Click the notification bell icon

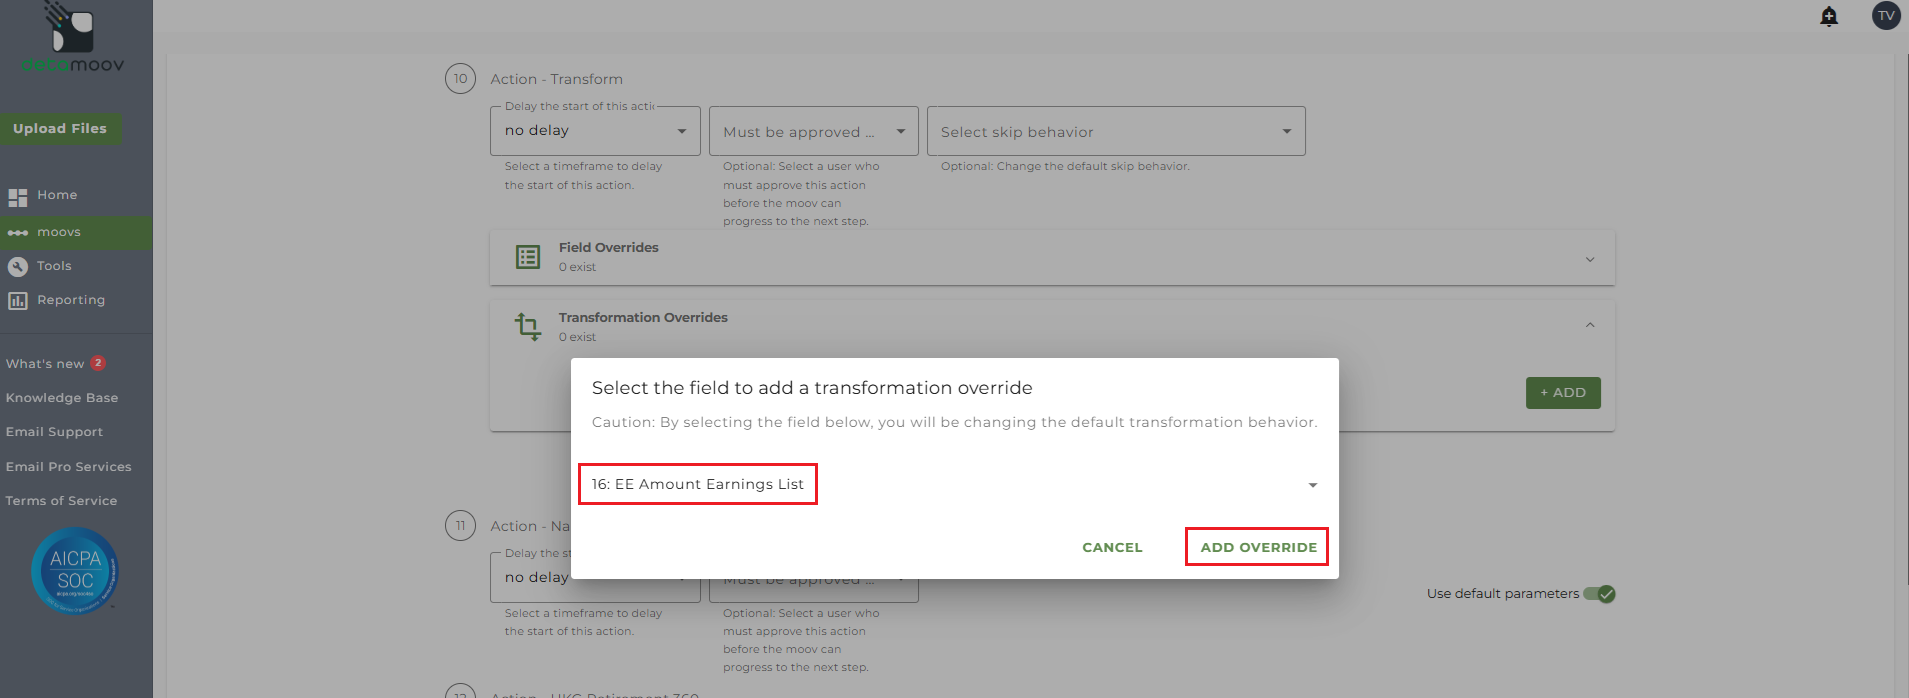1828,16
